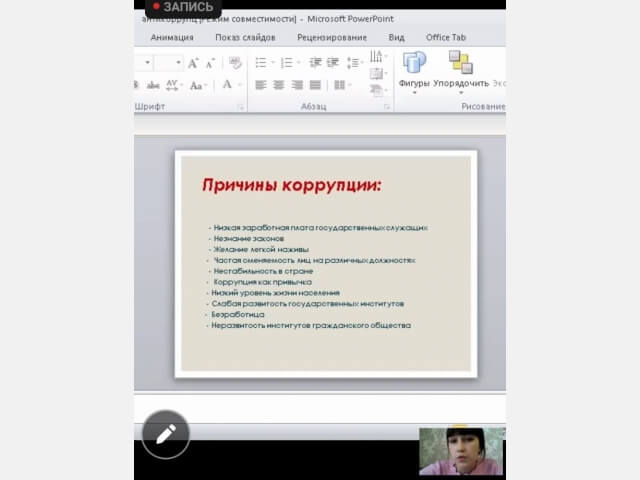640x480 pixels.
Task: Click bullet Частая сменяемость лиц на должностях
Action: pyautogui.click(x=314, y=260)
